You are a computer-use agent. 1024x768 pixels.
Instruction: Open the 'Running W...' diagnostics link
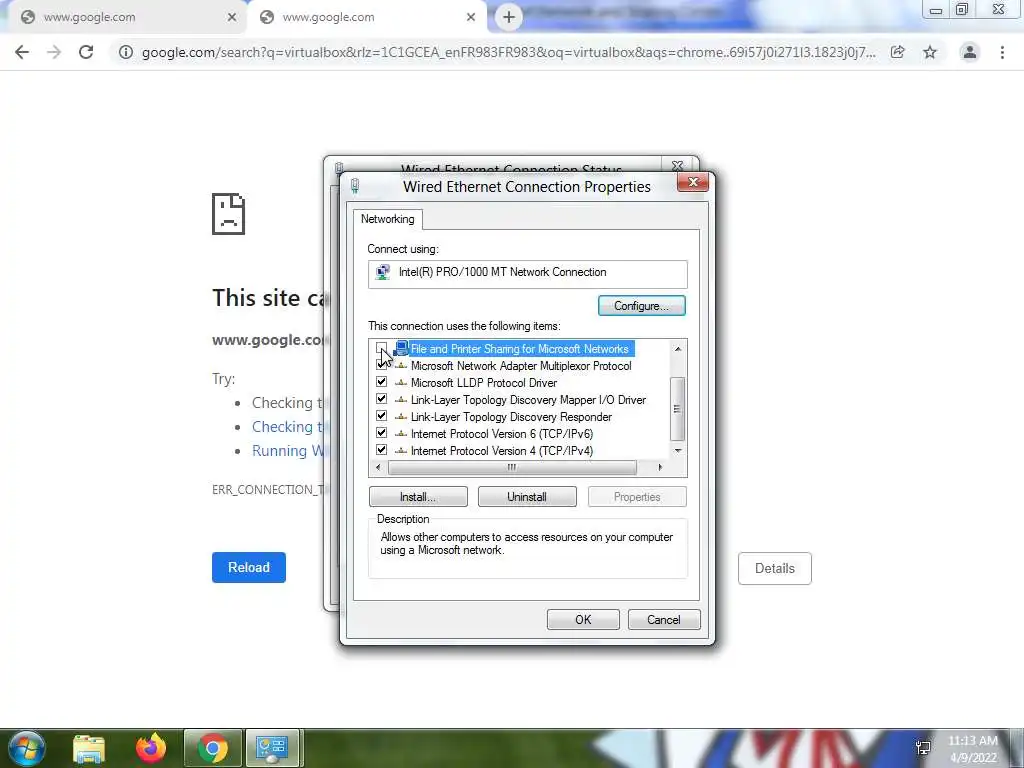click(x=288, y=451)
